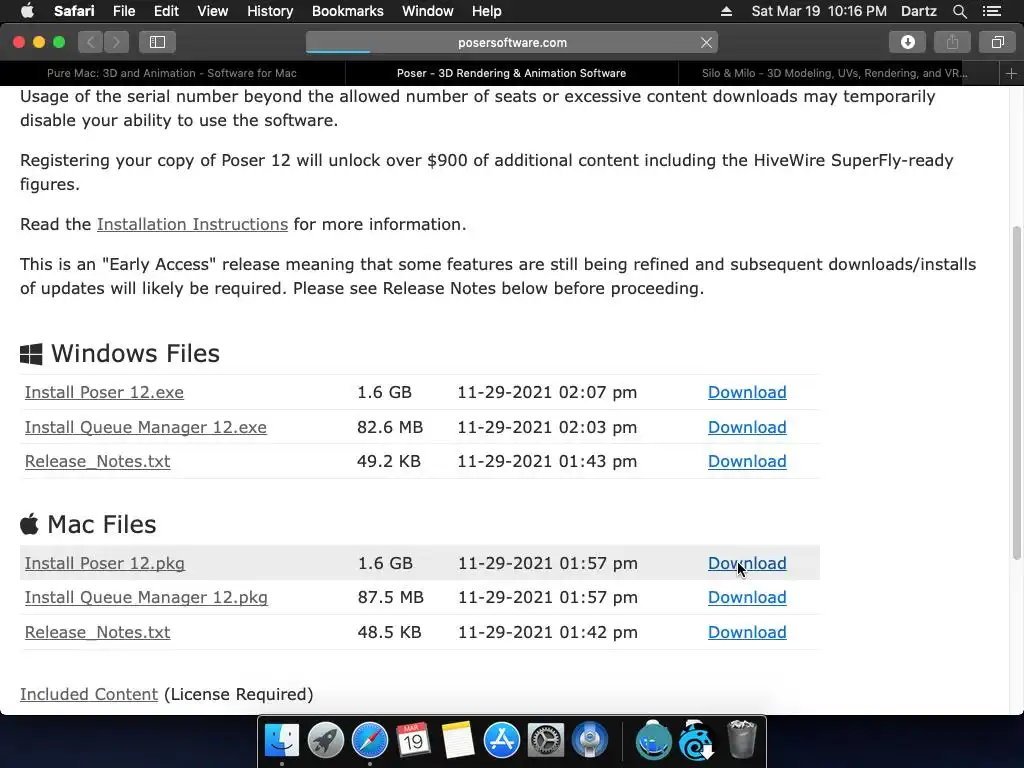Click the 11-29-2021 02:07 pm date cell

coord(547,392)
